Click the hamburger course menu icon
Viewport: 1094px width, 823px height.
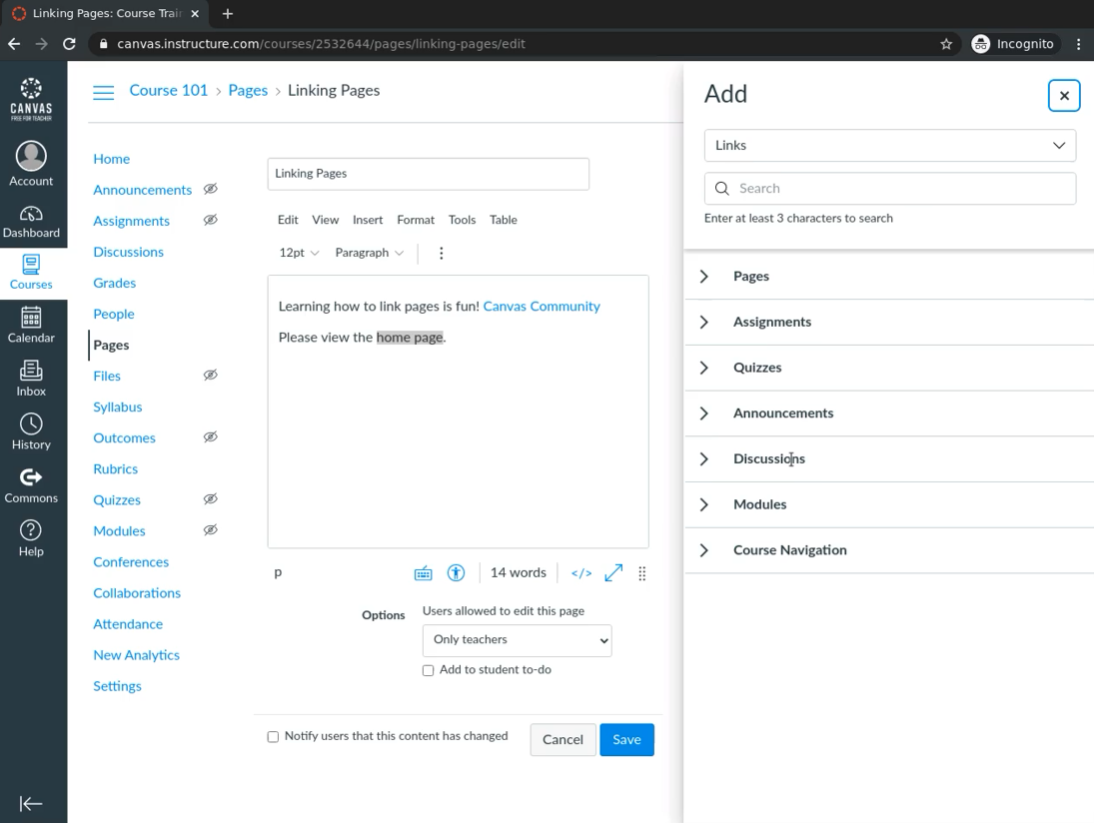tap(103, 92)
